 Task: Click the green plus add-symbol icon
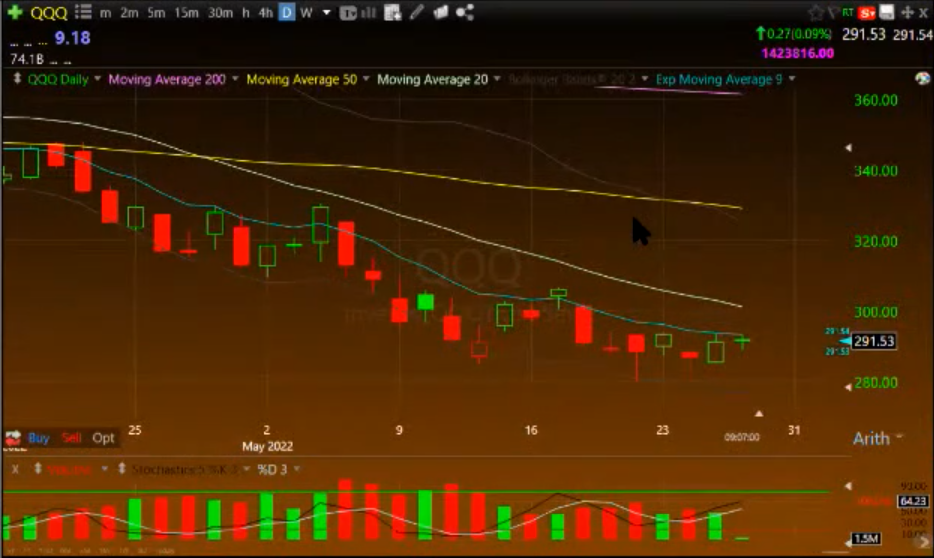tap(15, 12)
